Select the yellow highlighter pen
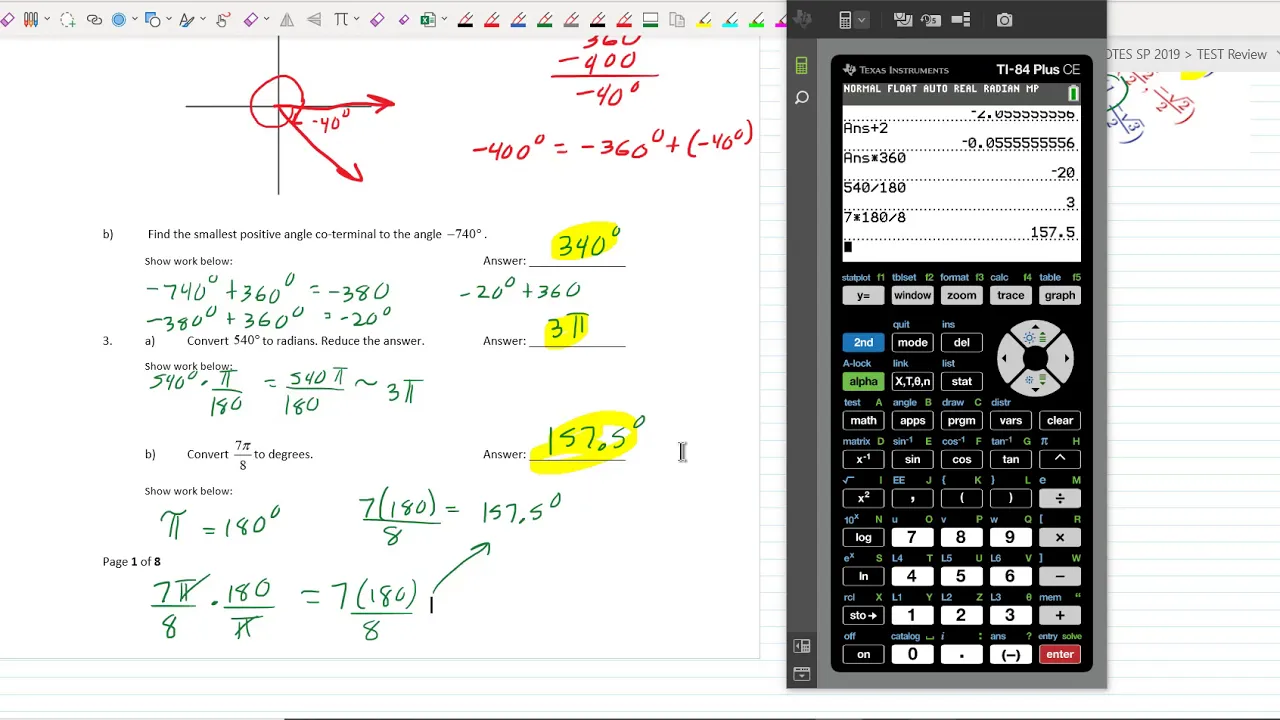This screenshot has height=720, width=1280. pyautogui.click(x=704, y=19)
